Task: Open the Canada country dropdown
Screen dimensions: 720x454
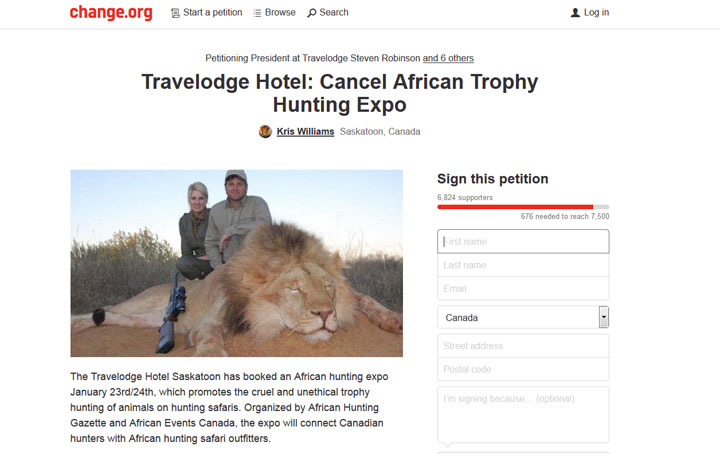Action: [x=517, y=317]
